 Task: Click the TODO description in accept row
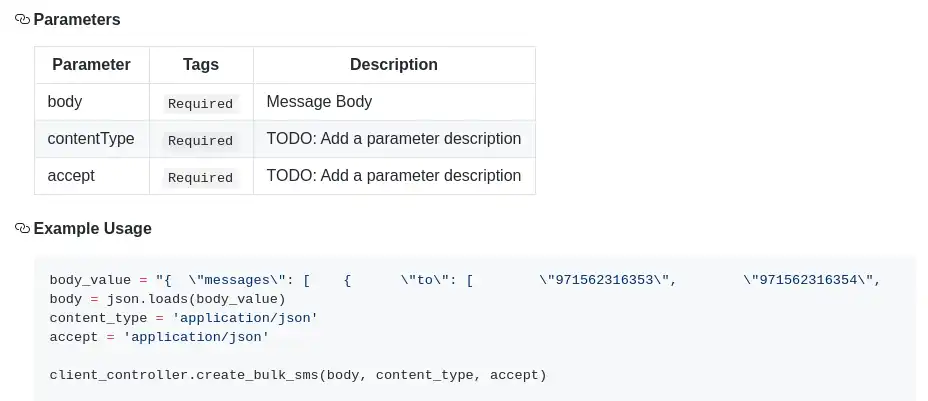point(393,176)
